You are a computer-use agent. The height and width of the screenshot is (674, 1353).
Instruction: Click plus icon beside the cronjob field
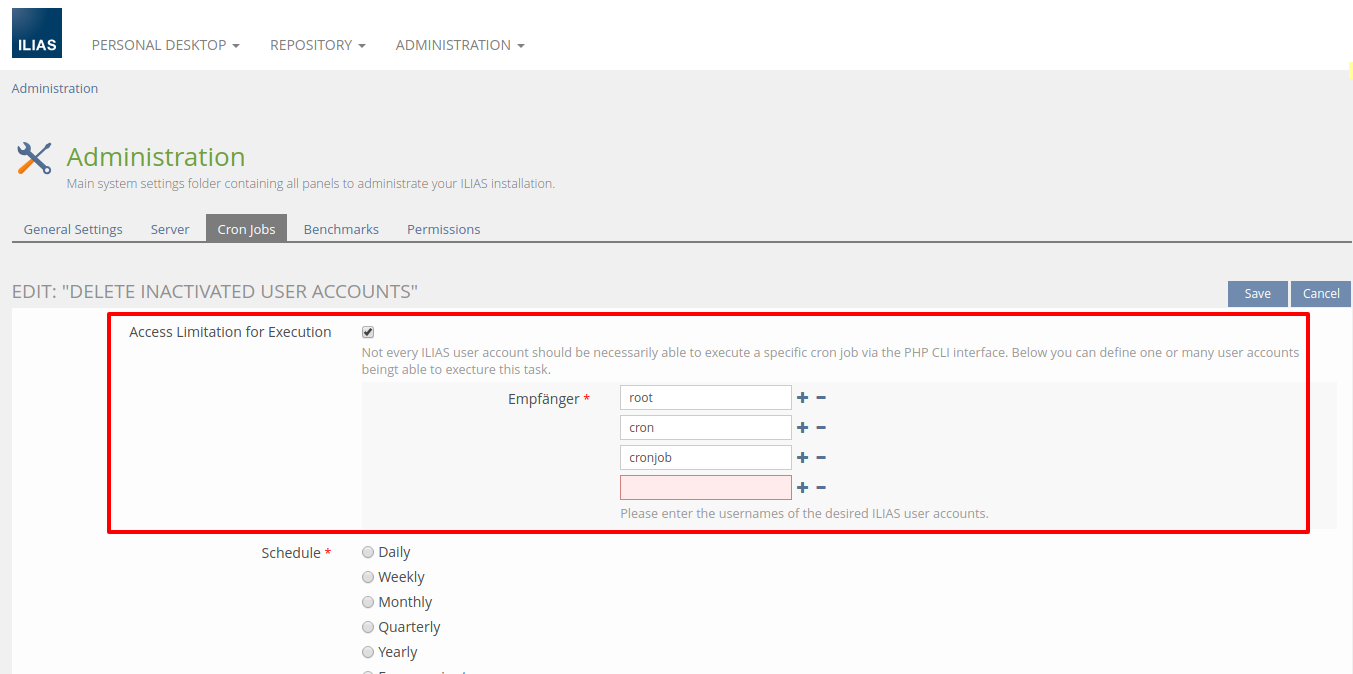(802, 458)
